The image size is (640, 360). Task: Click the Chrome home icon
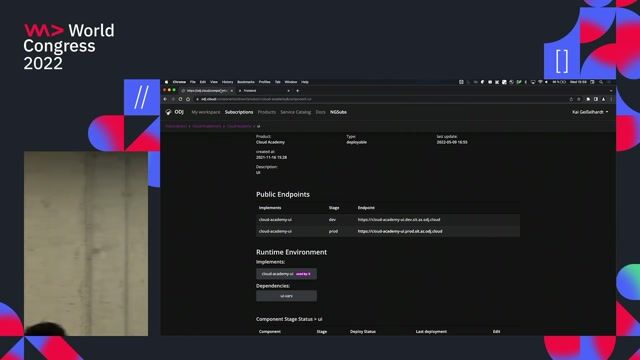188,99
